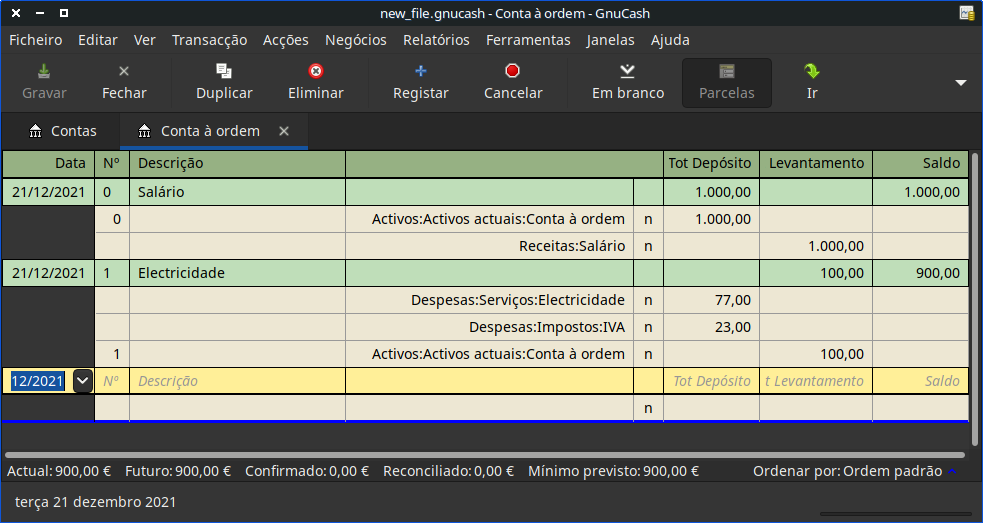Close the Conta à ordem tab
The width and height of the screenshot is (983, 523).
(284, 131)
